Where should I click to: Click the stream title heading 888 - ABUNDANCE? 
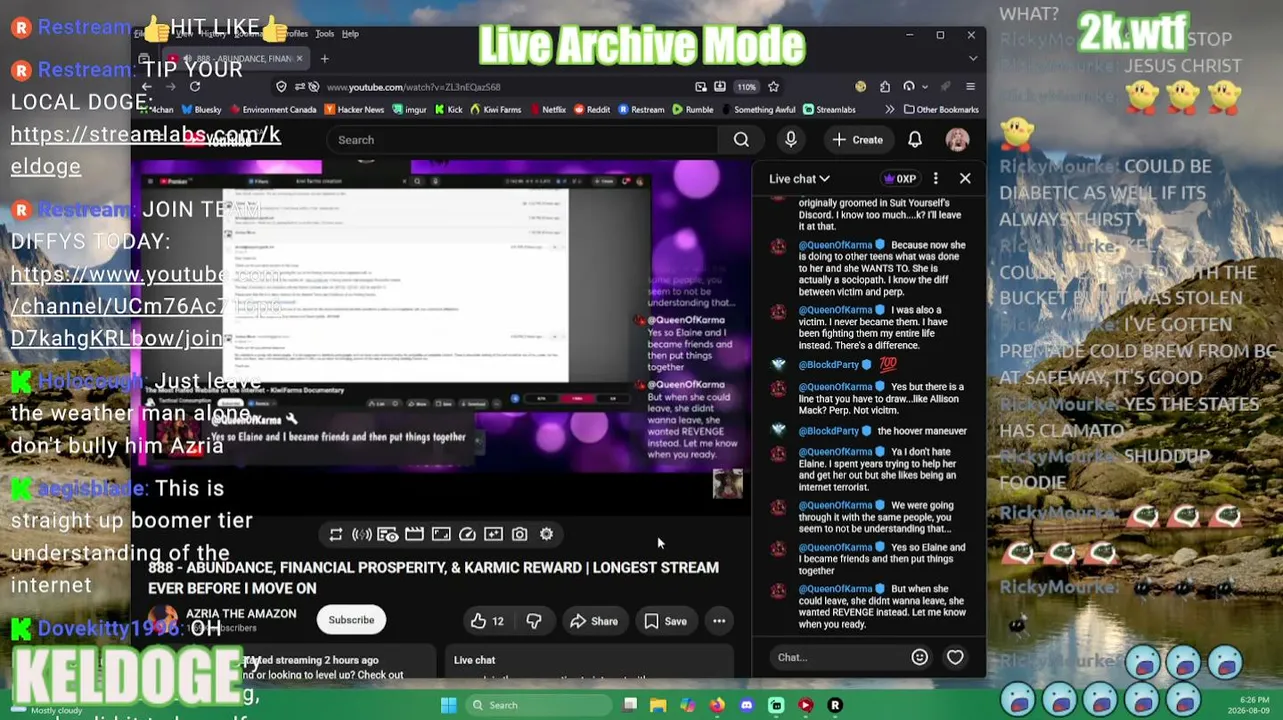(433, 578)
